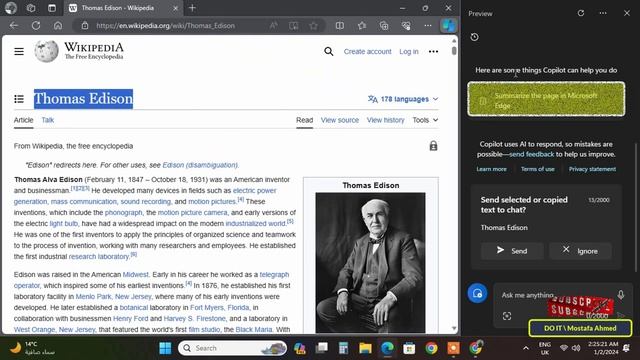The image size is (640, 360).
Task: Toggle Edge split screen view
Action: [x=340, y=26]
